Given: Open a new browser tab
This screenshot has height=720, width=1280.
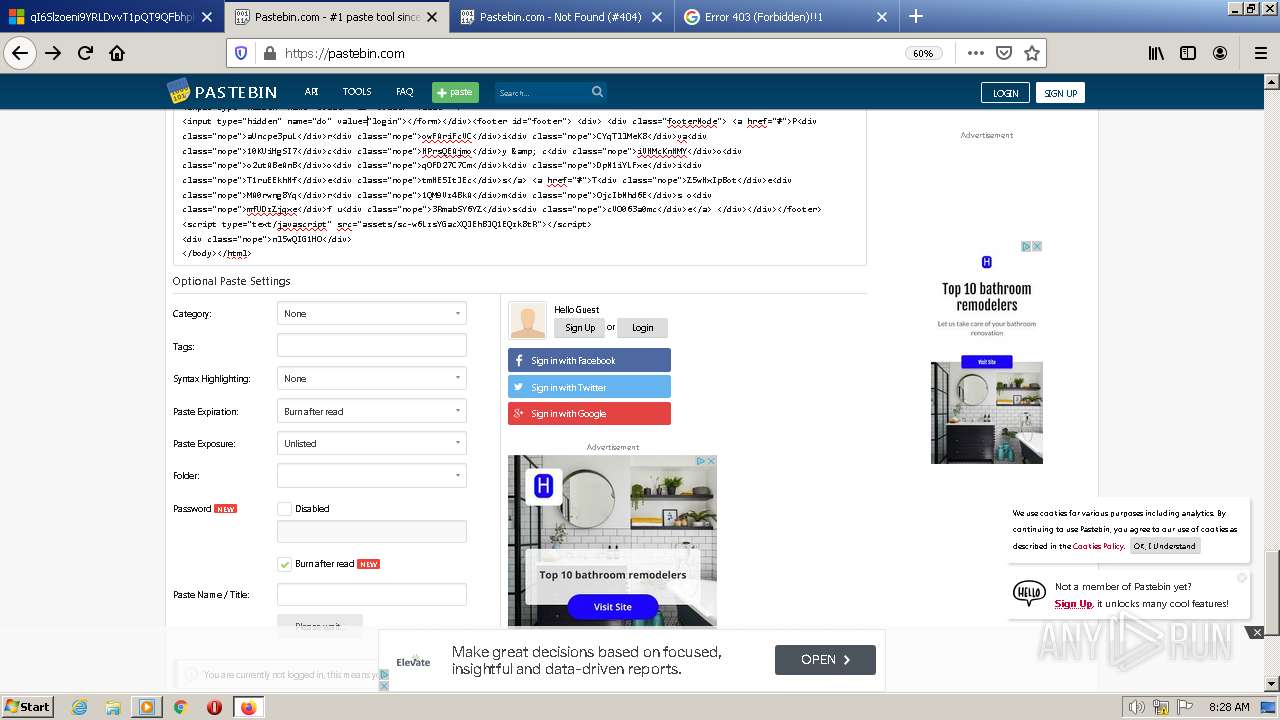Looking at the screenshot, I should [x=915, y=16].
